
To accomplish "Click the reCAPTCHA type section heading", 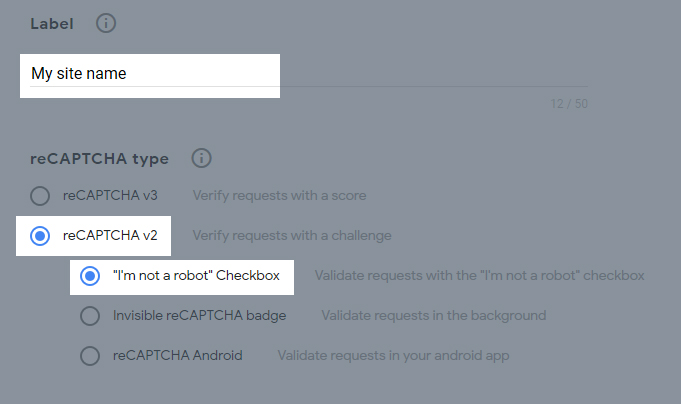I will pos(99,159).
